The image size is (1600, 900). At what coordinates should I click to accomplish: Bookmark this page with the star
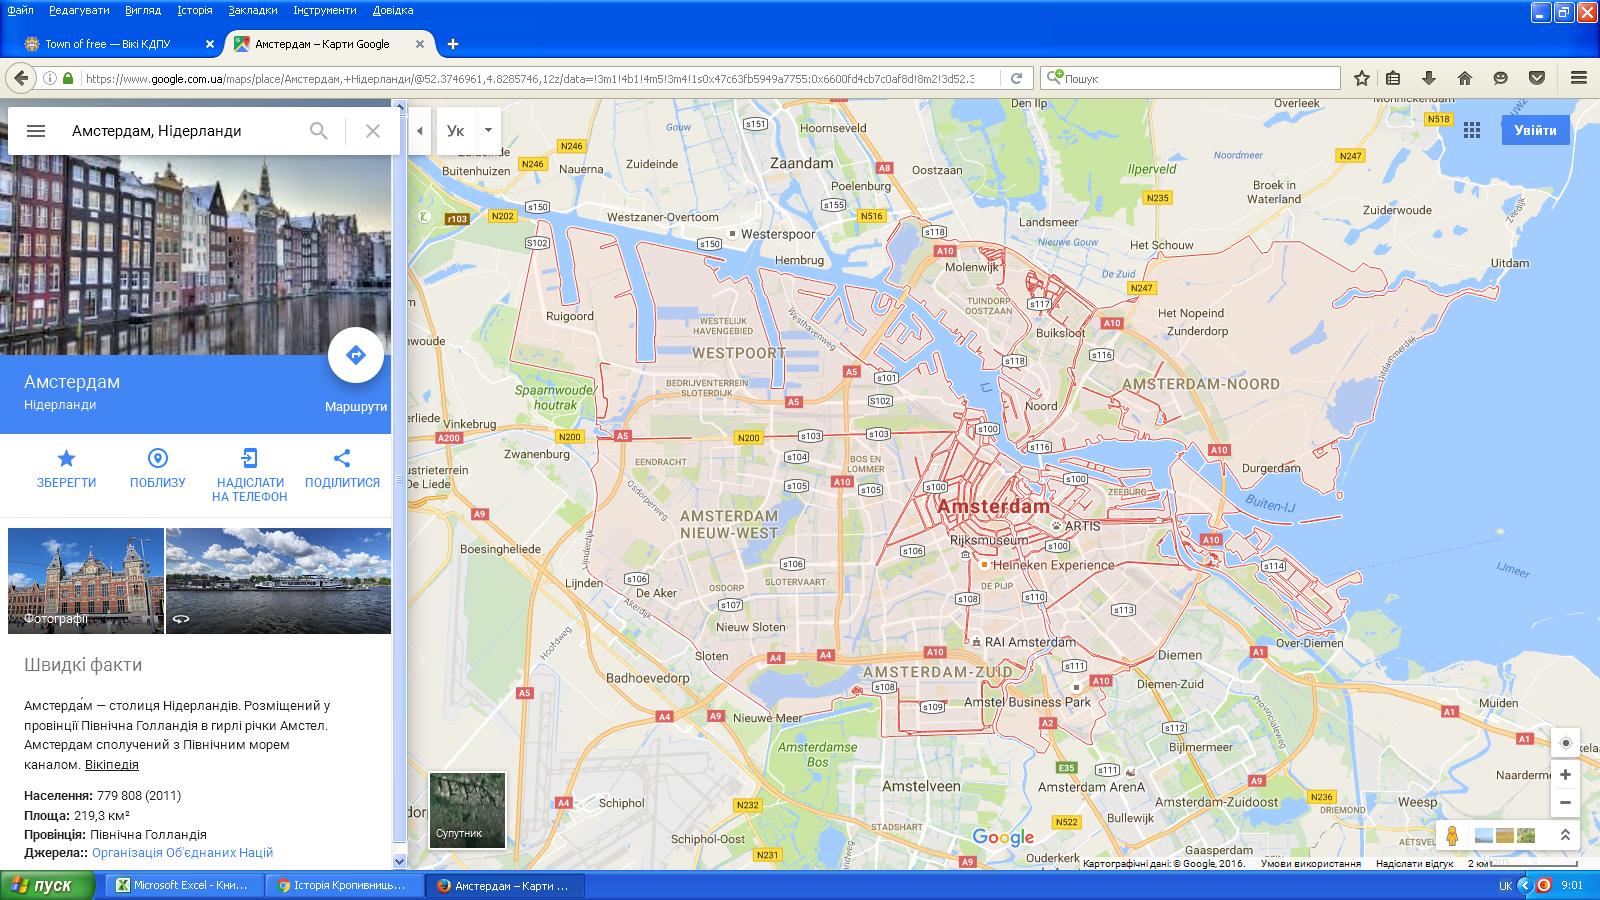coord(1361,78)
